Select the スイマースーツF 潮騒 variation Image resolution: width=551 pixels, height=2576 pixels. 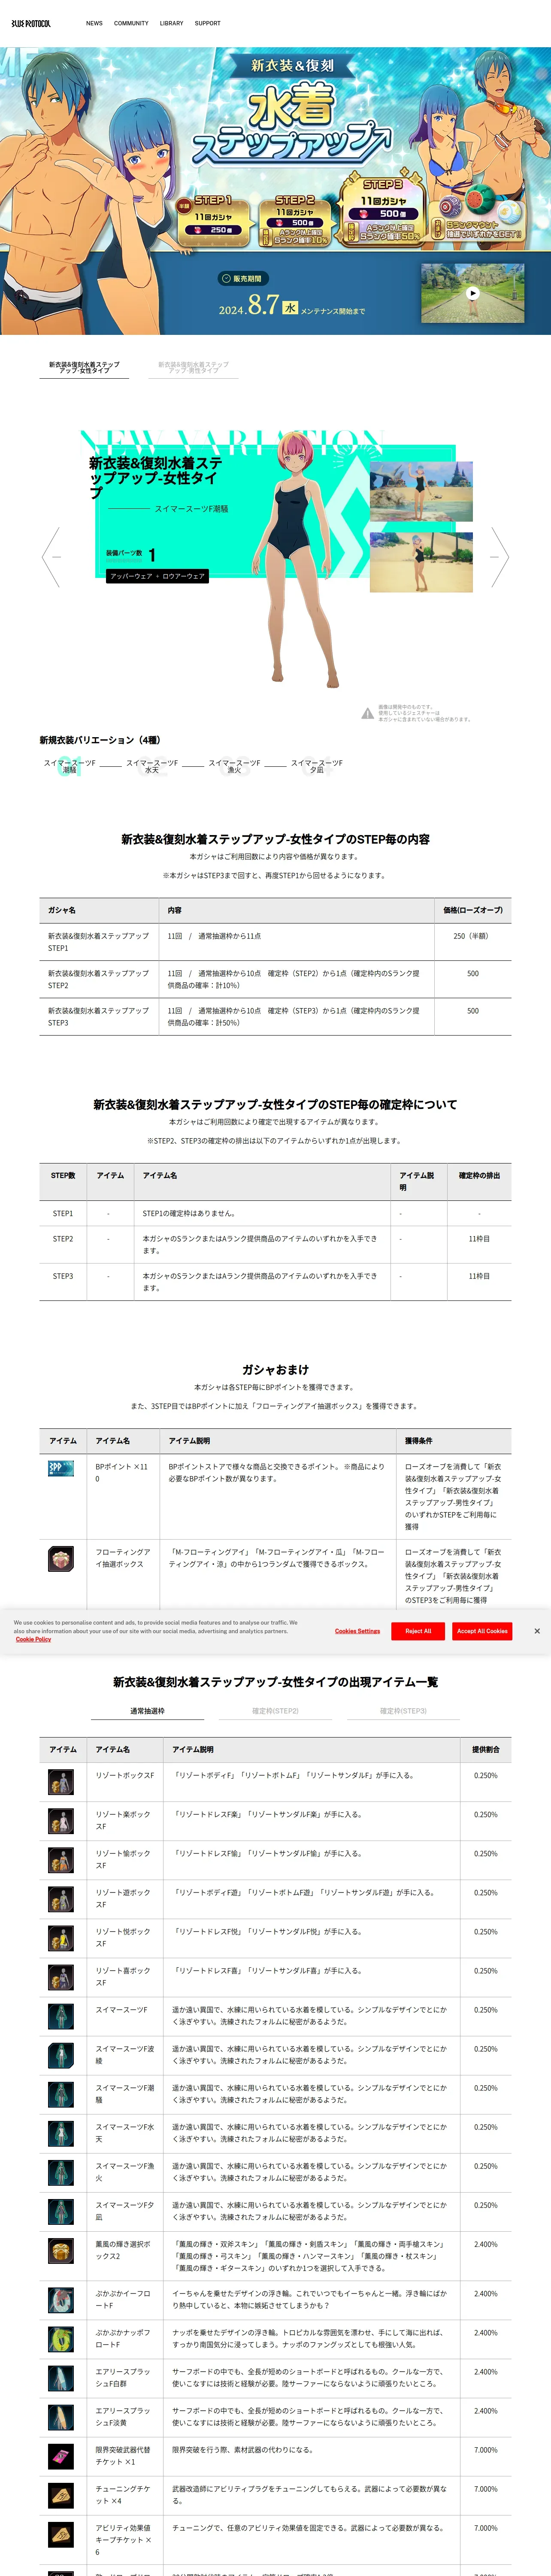[69, 766]
